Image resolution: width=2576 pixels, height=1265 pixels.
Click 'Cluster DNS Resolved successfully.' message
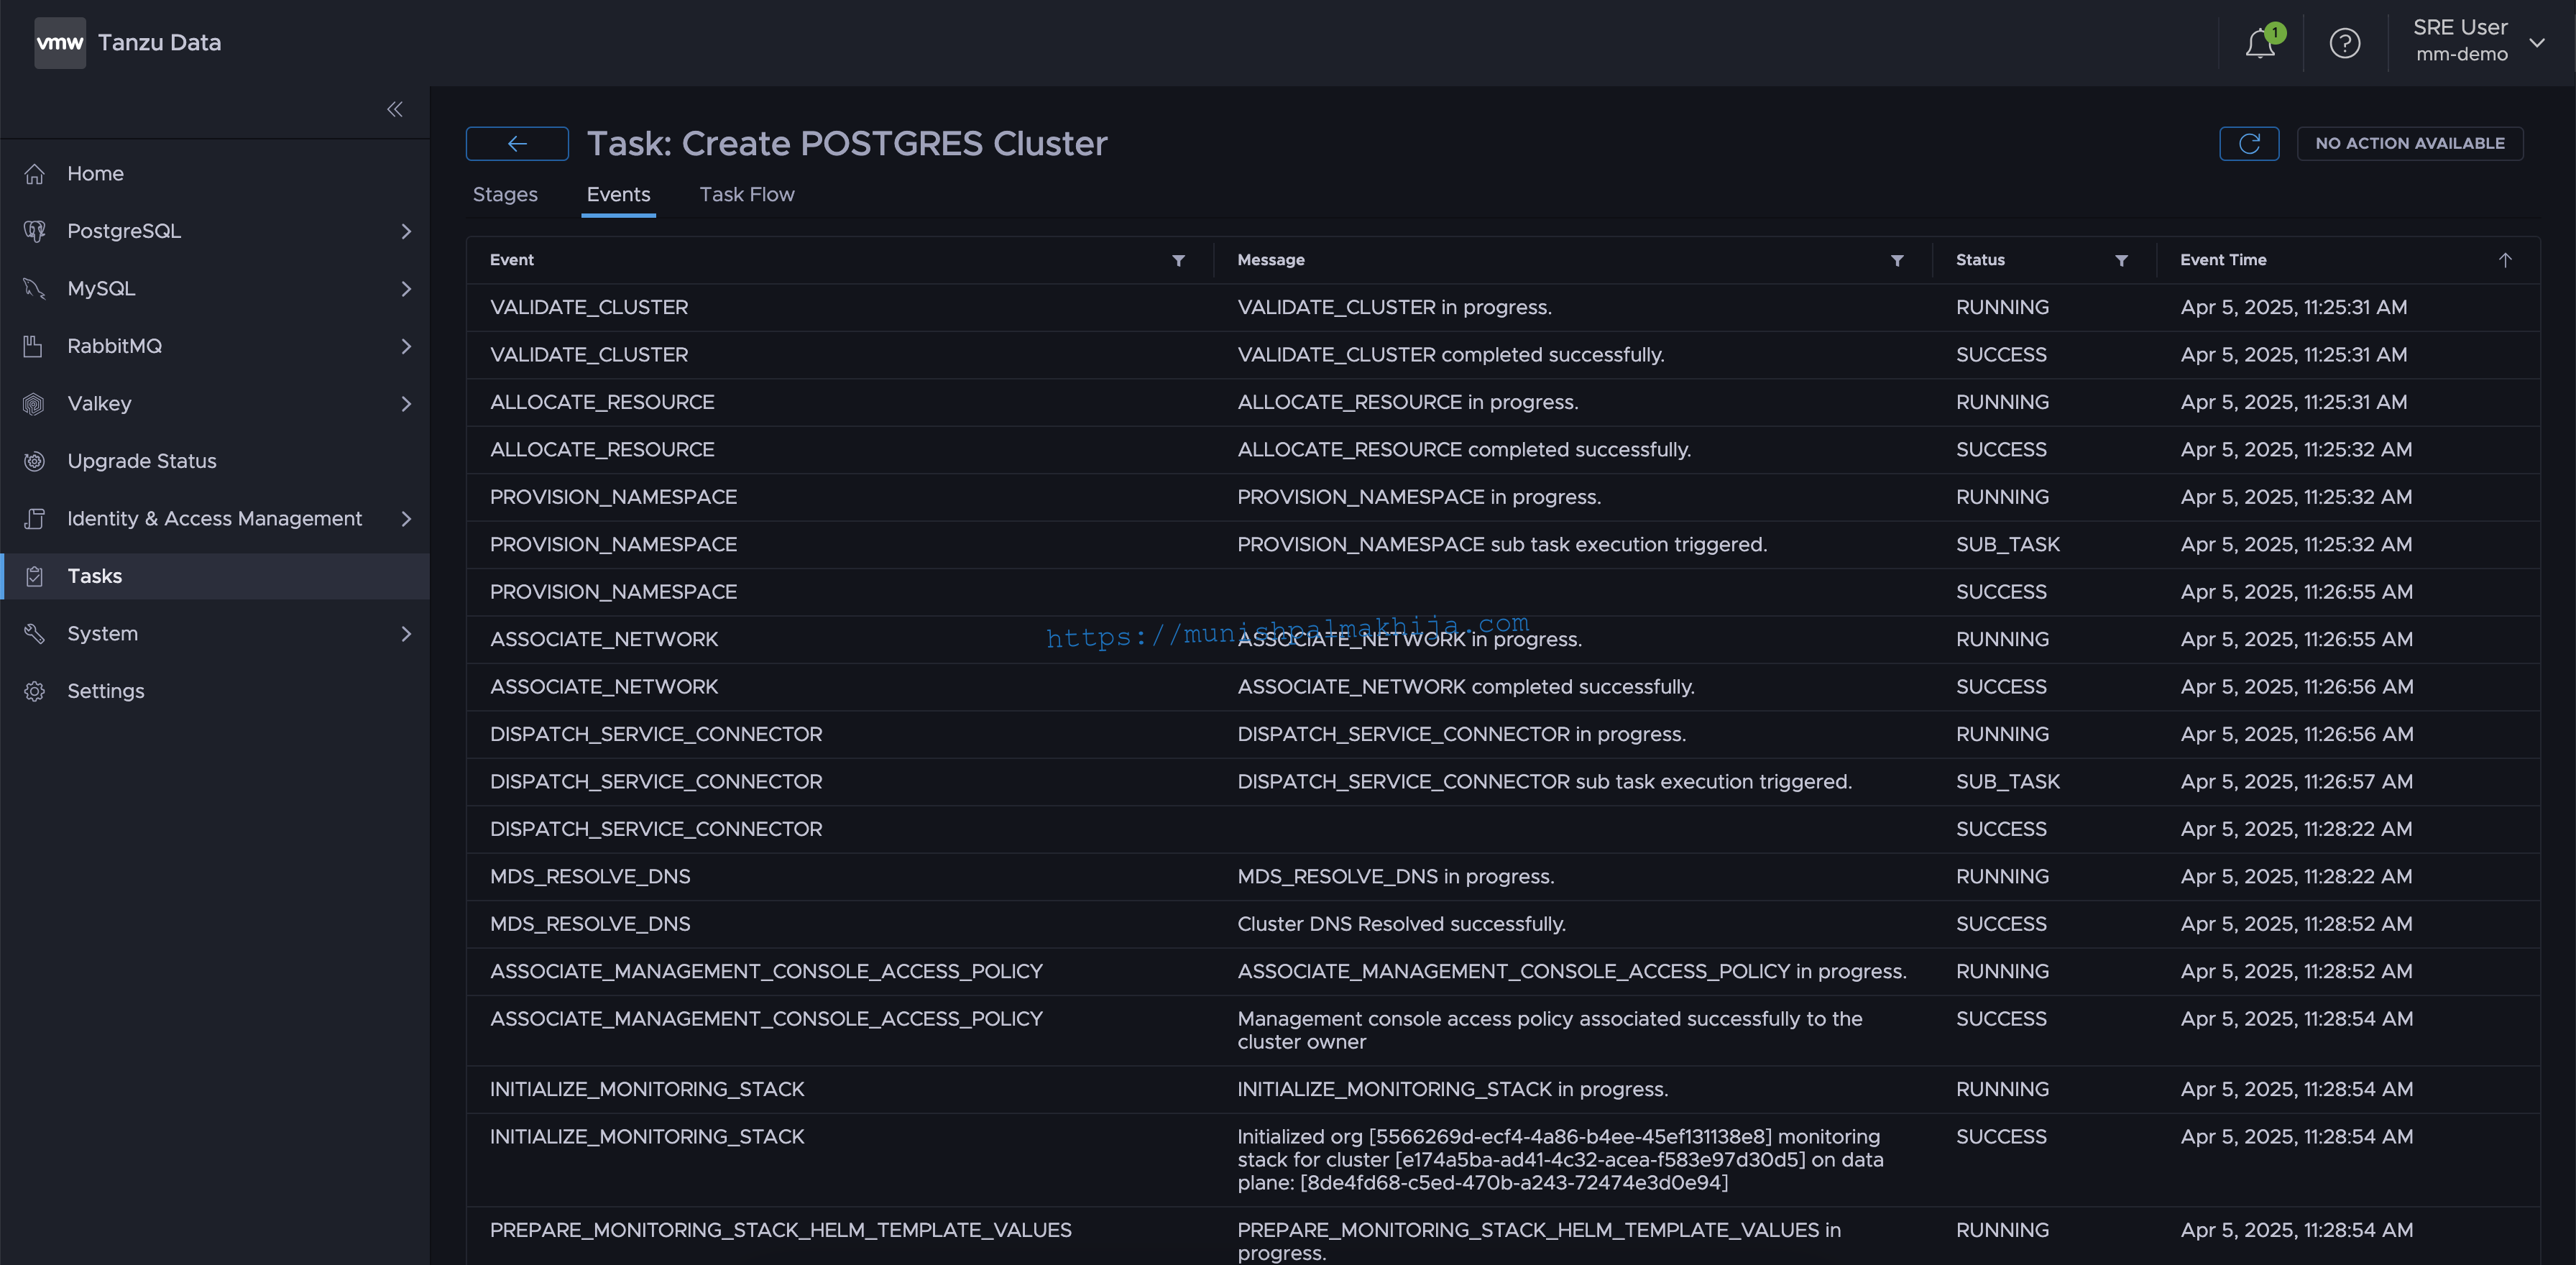point(1401,924)
